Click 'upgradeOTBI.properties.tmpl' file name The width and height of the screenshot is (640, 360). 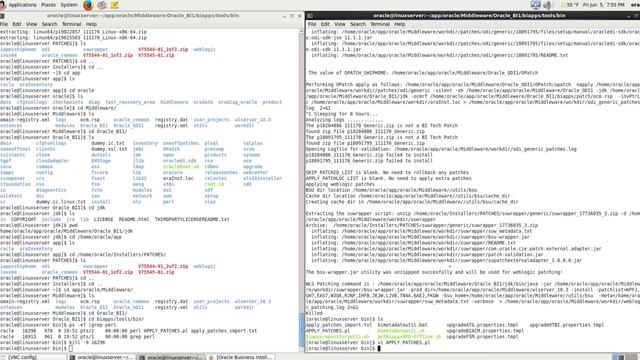[567, 325]
